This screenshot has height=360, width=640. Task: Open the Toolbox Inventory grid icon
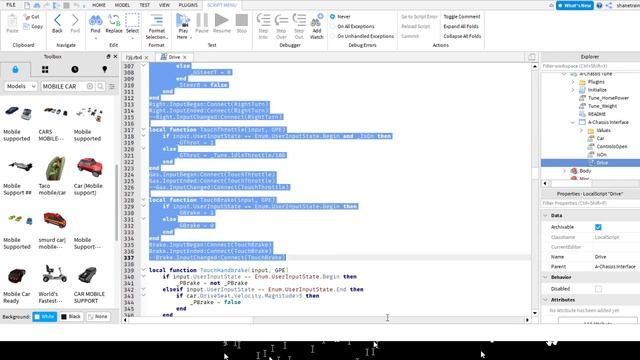click(45, 69)
